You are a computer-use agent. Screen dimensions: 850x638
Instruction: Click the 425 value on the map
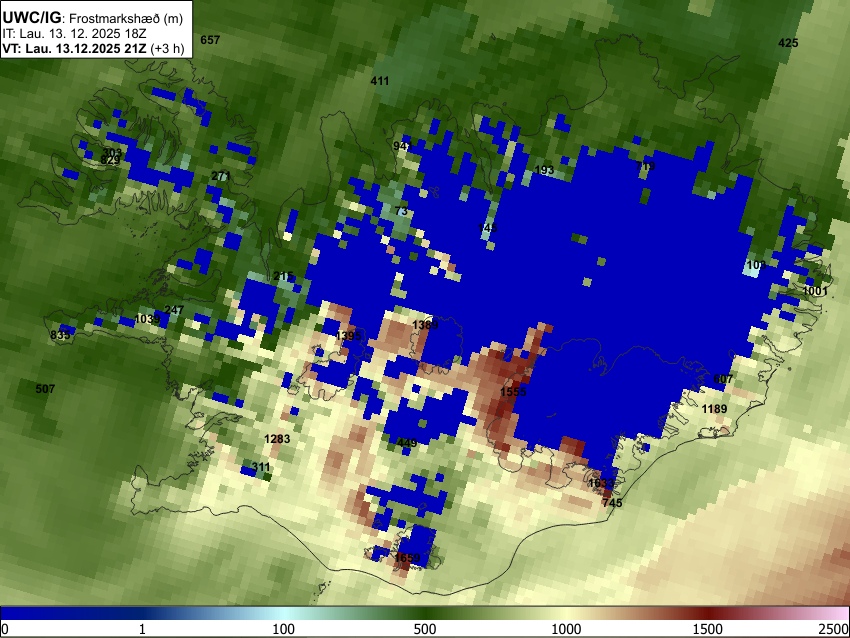[788, 43]
